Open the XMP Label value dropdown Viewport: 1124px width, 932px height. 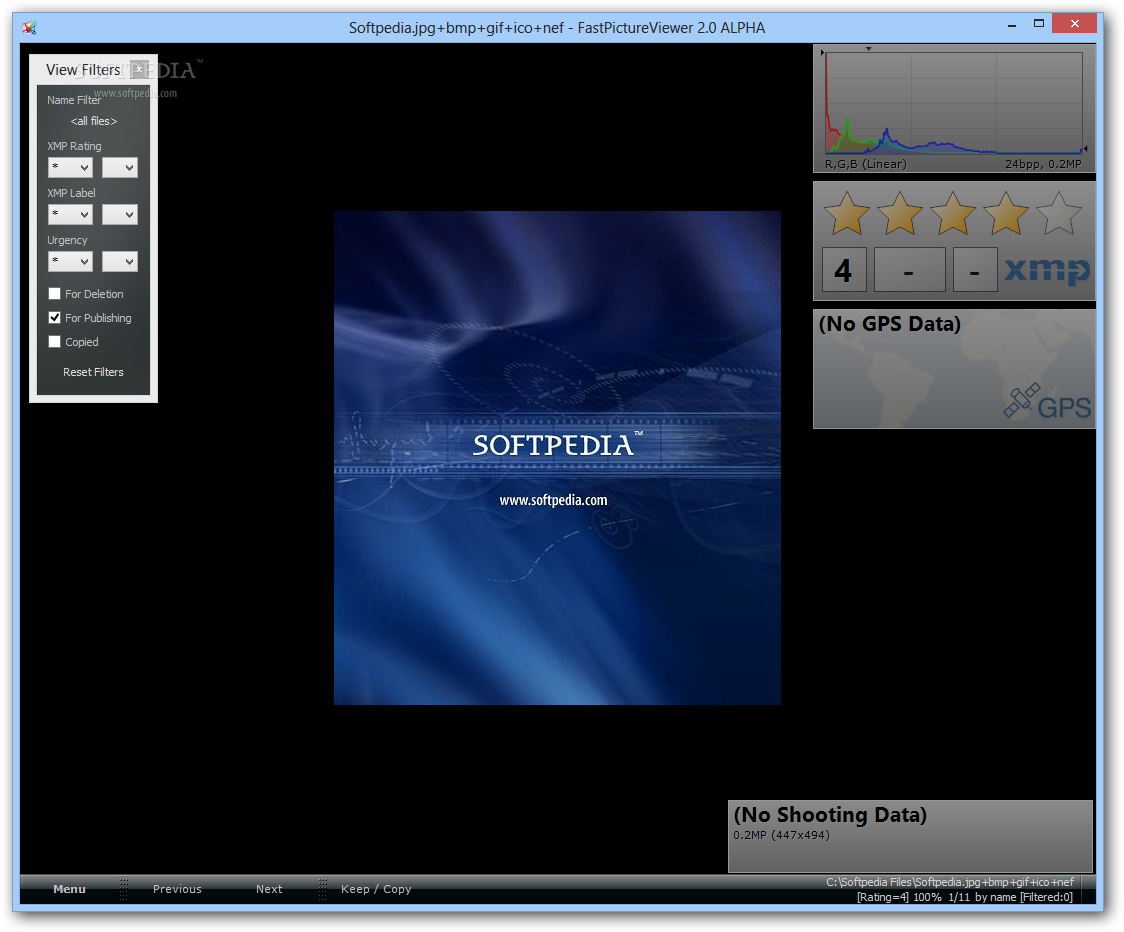(120, 214)
